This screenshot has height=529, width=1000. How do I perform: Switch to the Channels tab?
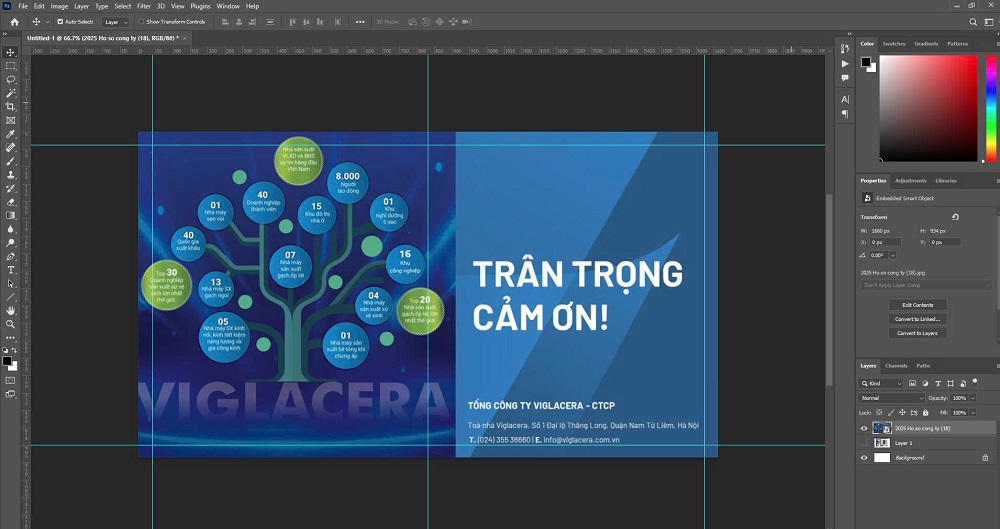[895, 366]
